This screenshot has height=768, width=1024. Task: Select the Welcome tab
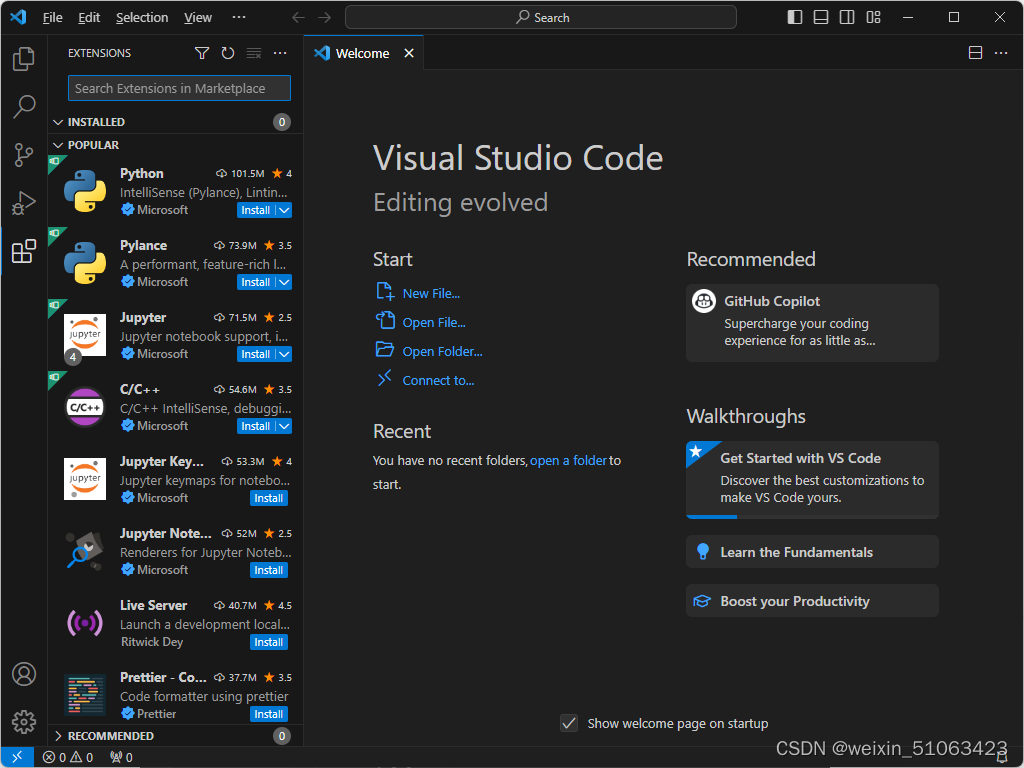point(364,52)
